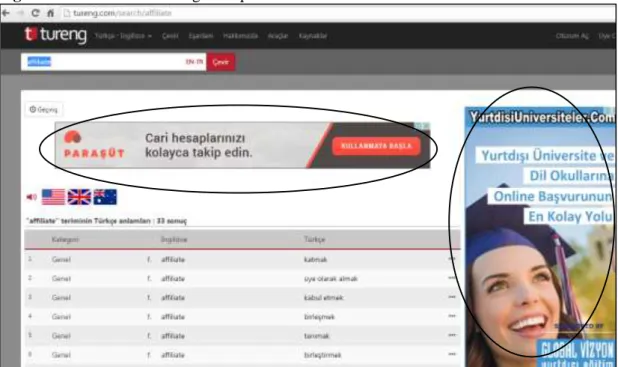
Task: Click the browser back arrow
Action: click(6, 13)
